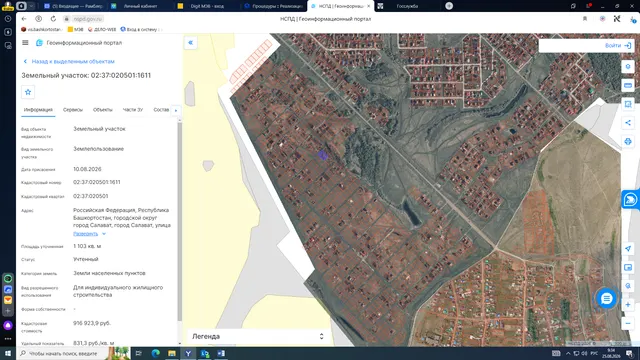
Task: Click the Геоинформационный портал logo
Action: [79, 43]
